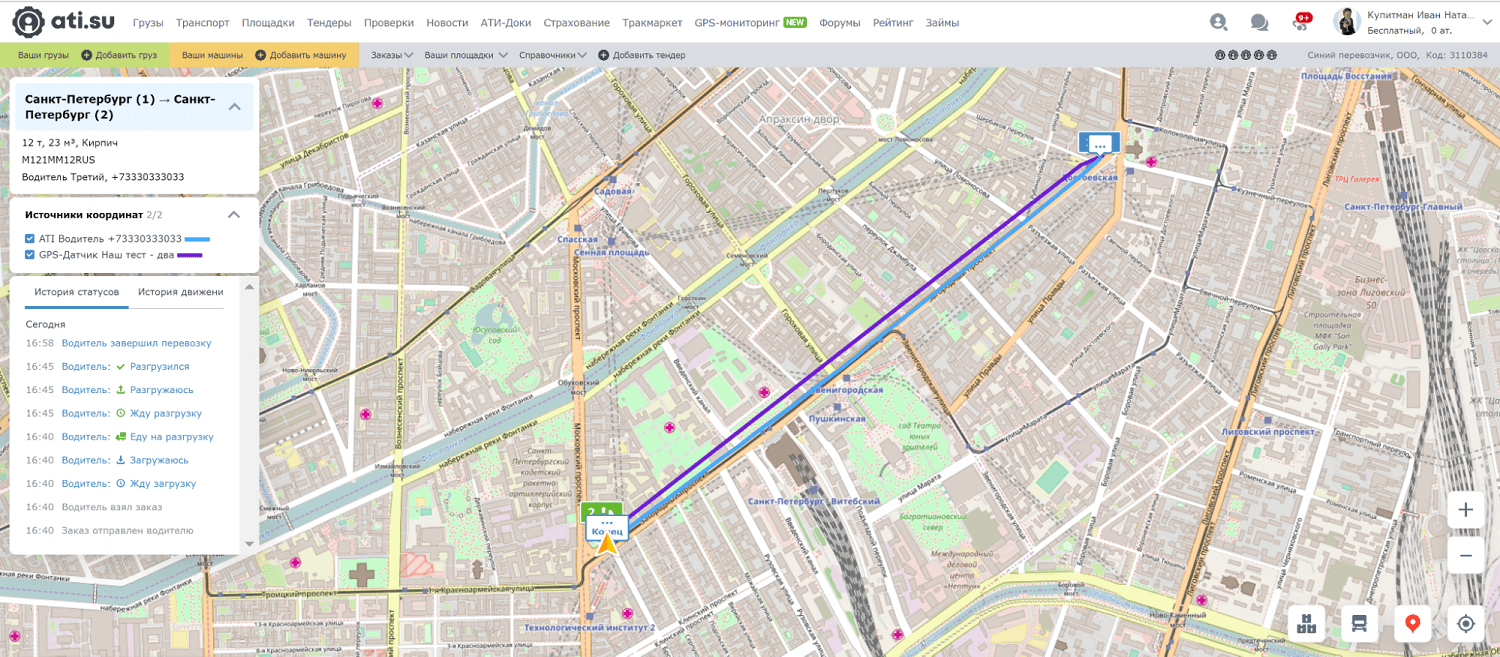This screenshot has height=657, width=1500.
Task: Expand the Заказы dropdown
Action: point(392,55)
